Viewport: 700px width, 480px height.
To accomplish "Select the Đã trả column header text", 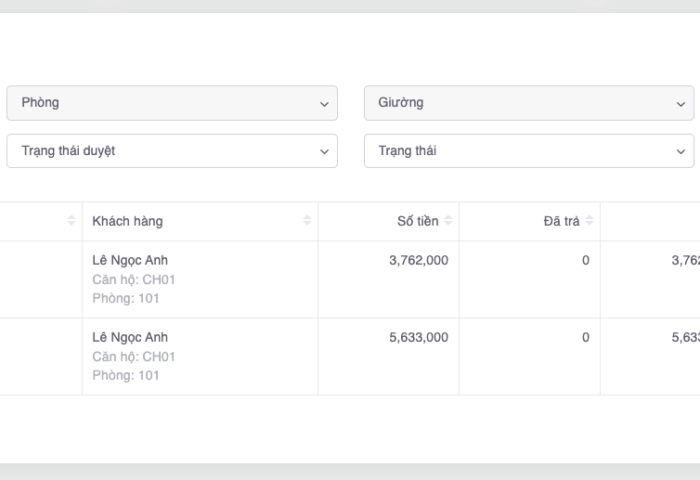I will tap(561, 221).
